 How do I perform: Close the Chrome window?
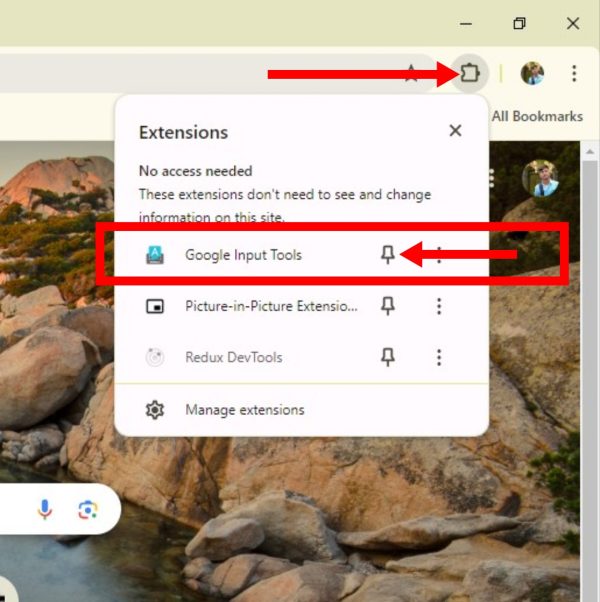pos(573,24)
